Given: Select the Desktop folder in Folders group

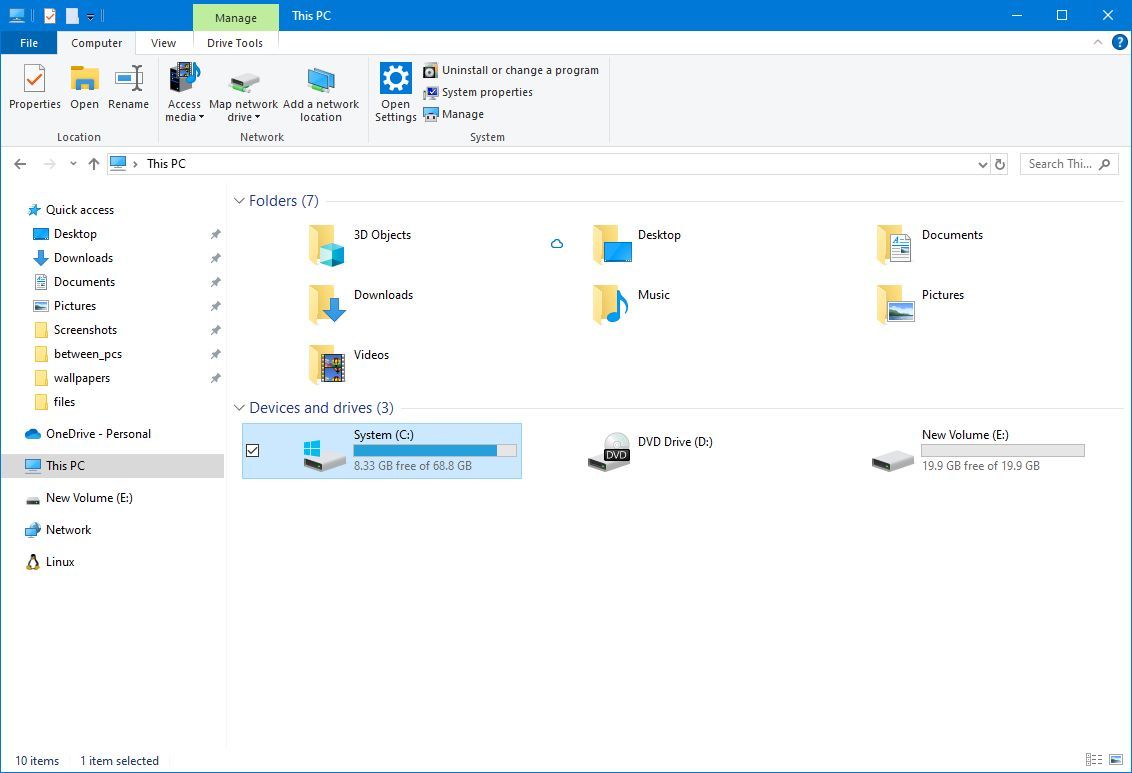Looking at the screenshot, I should point(612,245).
